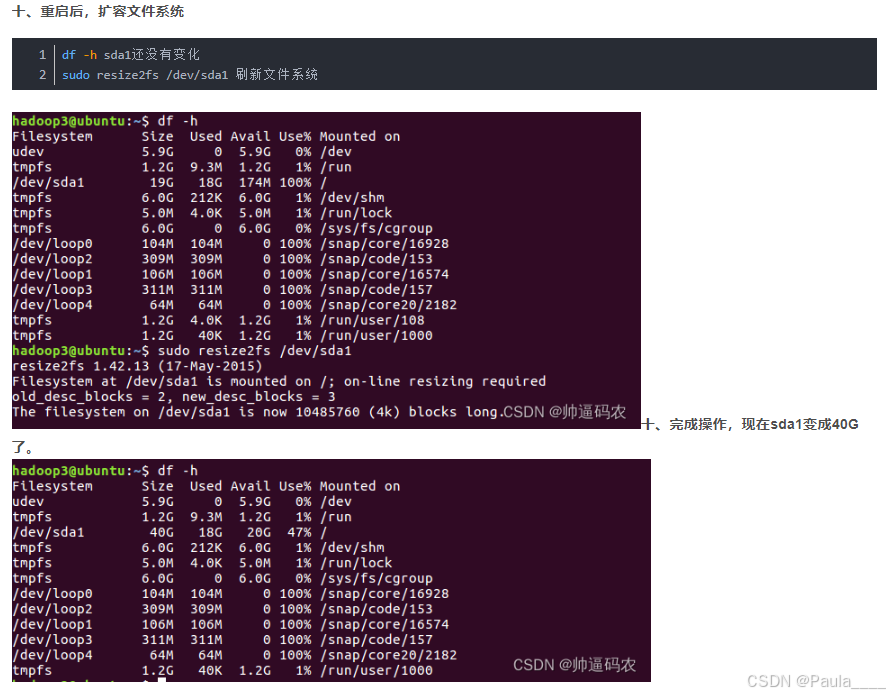Click '/snap/core/16928' in the lower terminal
This screenshot has height=696, width=890.
click(x=384, y=593)
